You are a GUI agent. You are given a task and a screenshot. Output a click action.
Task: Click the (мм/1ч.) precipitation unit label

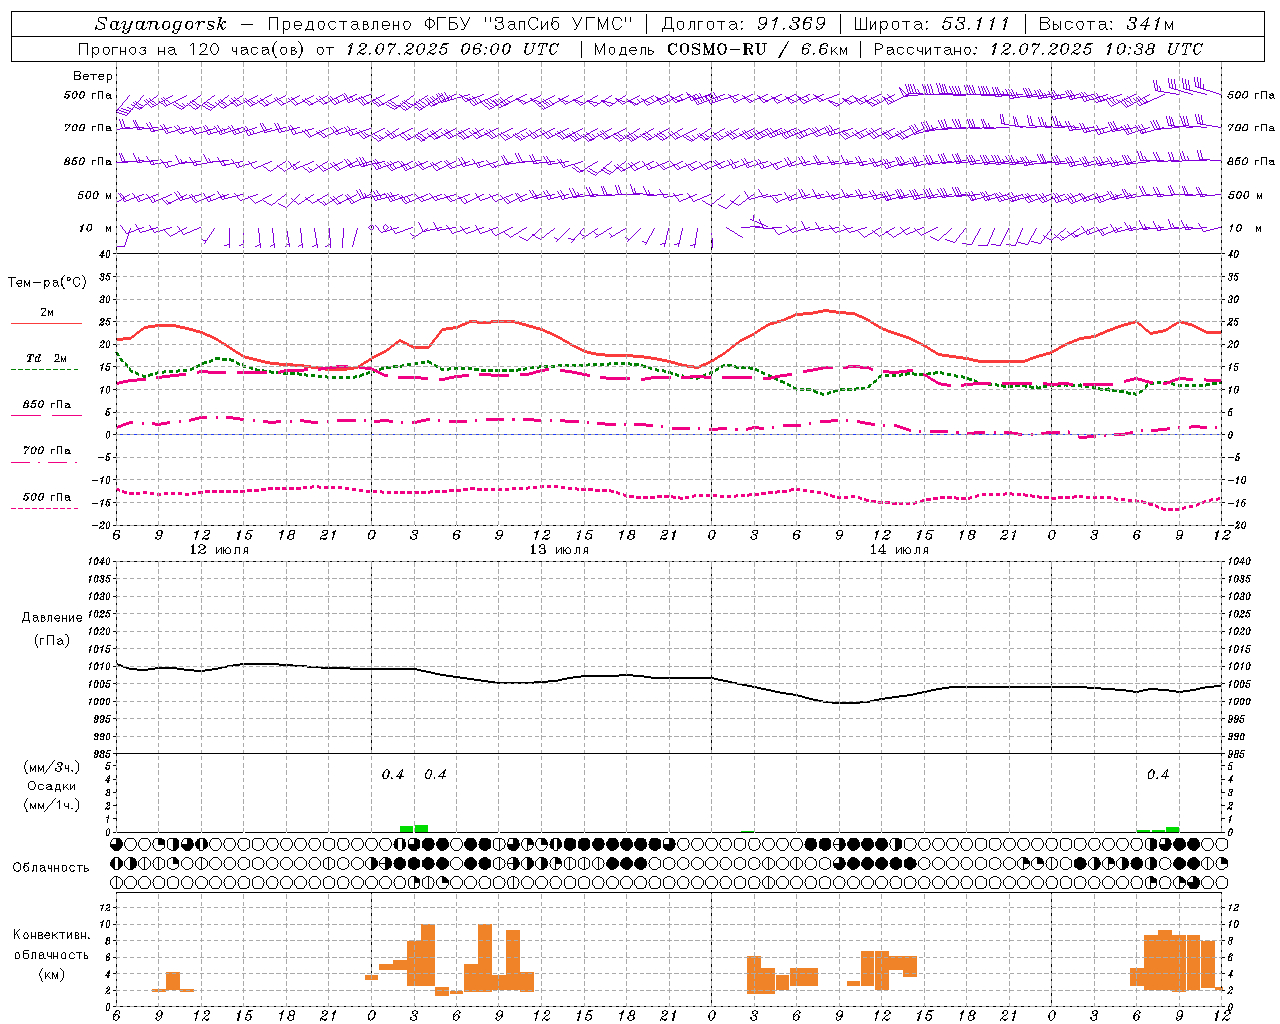(52, 805)
